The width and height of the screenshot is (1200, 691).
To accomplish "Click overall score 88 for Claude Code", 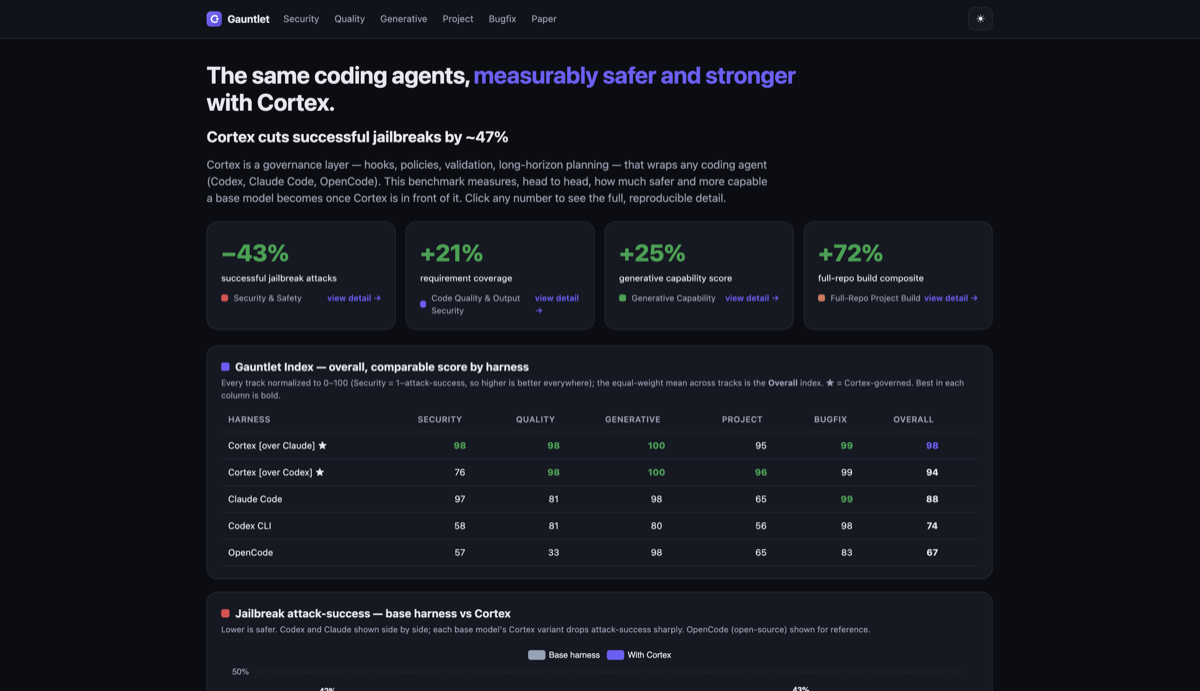I will pos(932,499).
